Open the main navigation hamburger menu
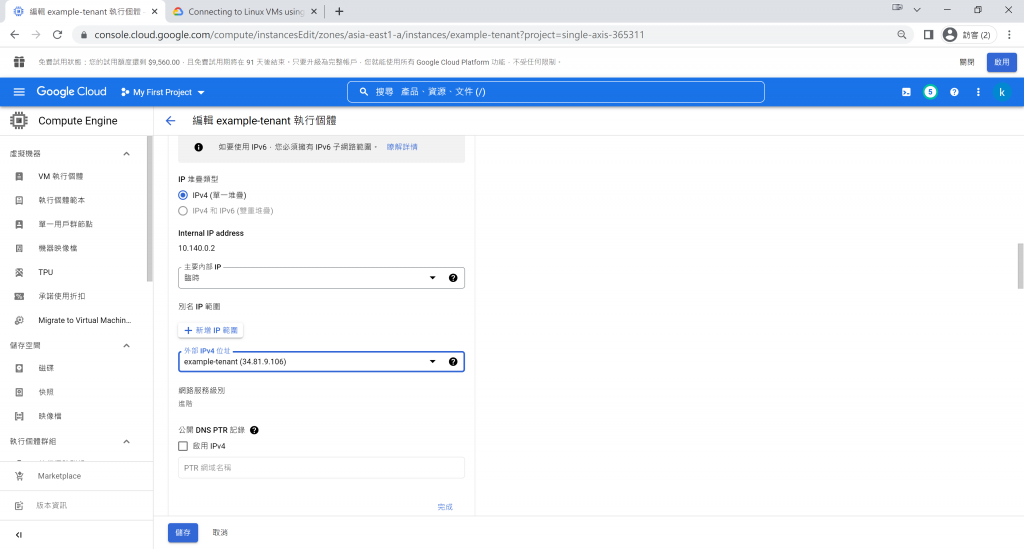 click(19, 92)
